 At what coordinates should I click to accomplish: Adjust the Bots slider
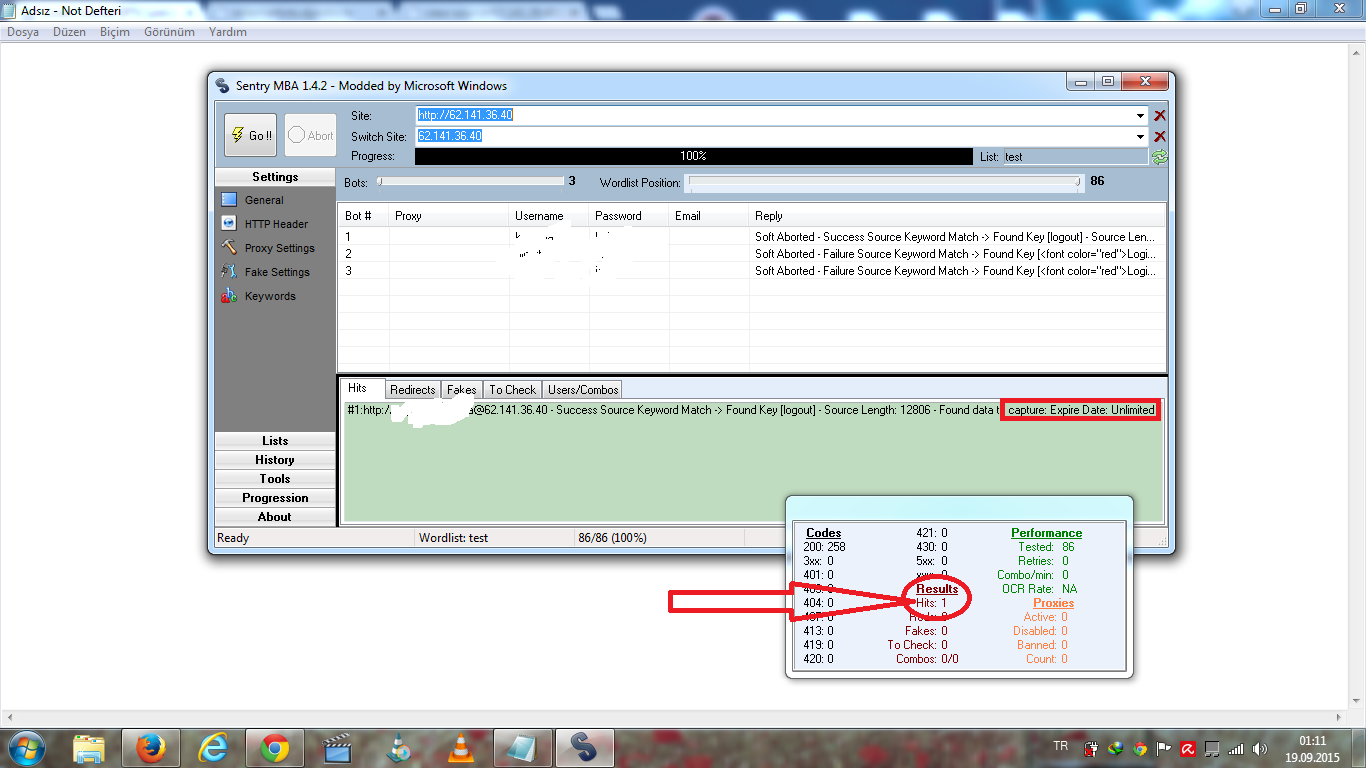coord(380,182)
